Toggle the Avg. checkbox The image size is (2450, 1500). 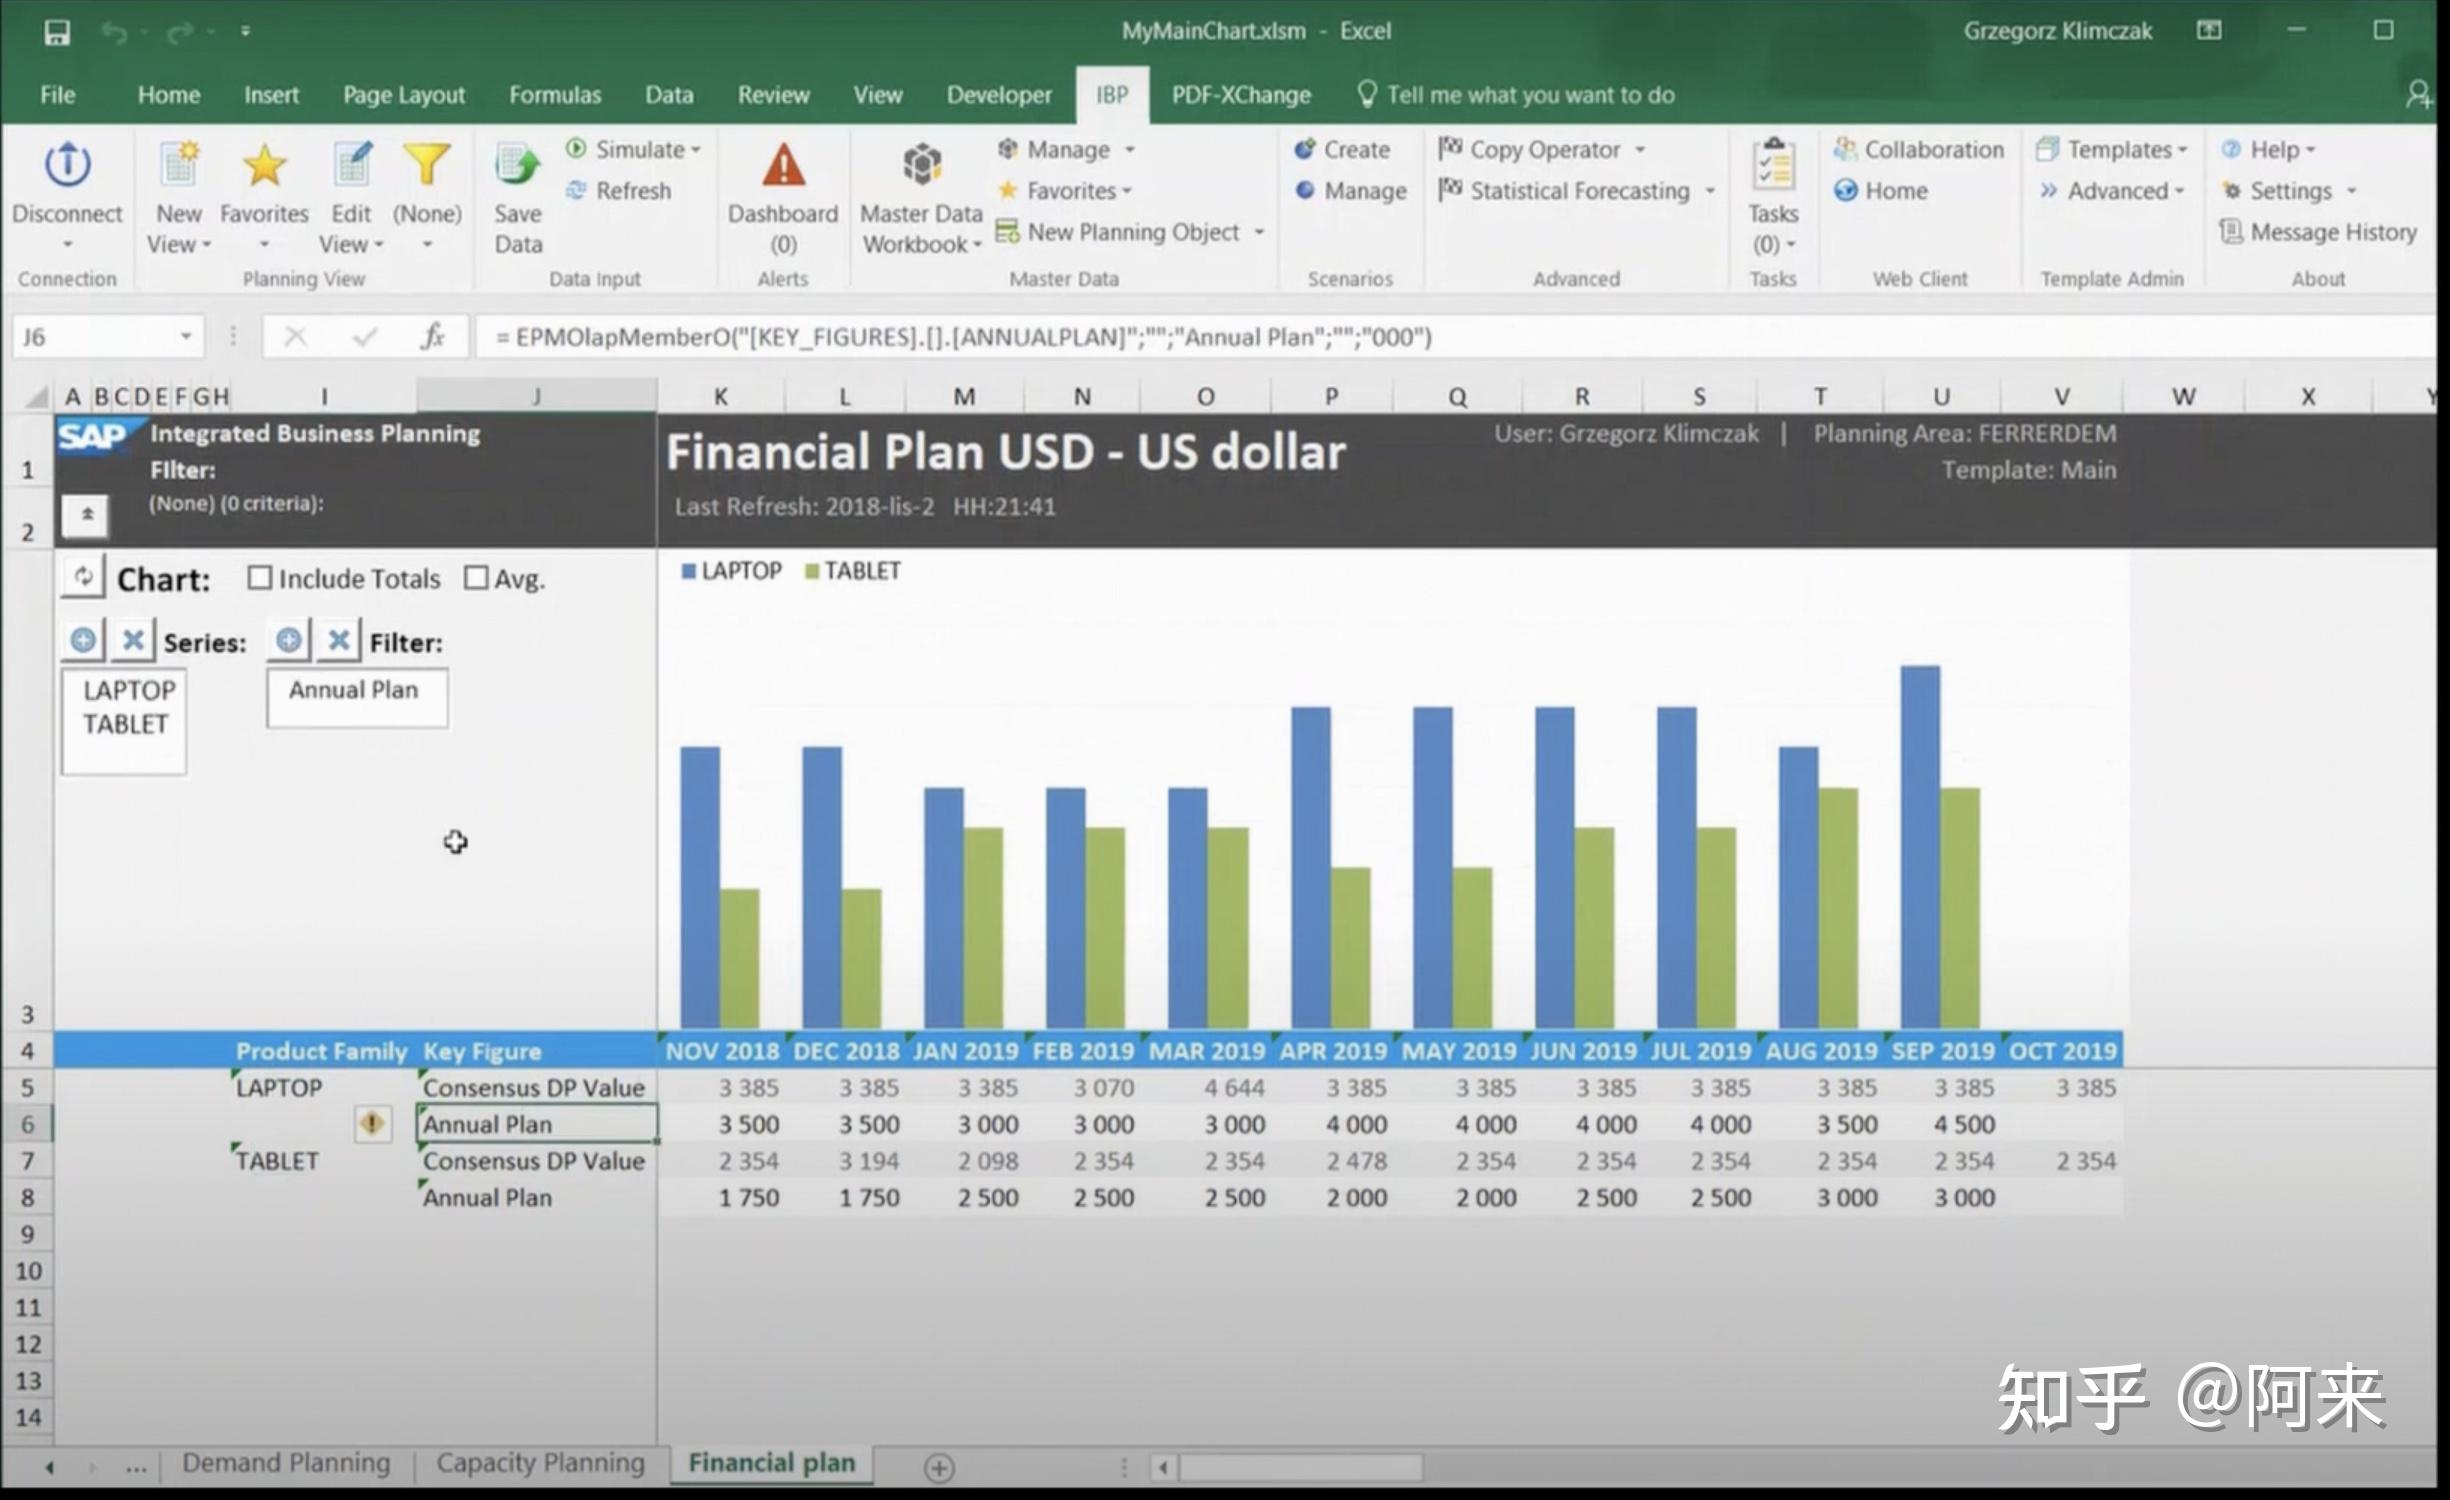click(476, 578)
